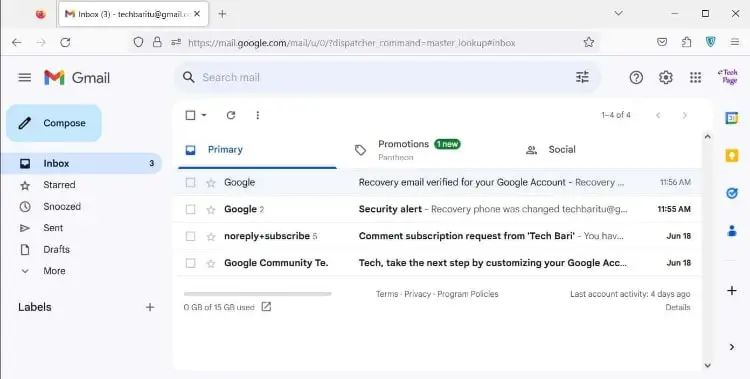Star the noreply+subscribe message
The width and height of the screenshot is (750, 379).
click(x=210, y=236)
